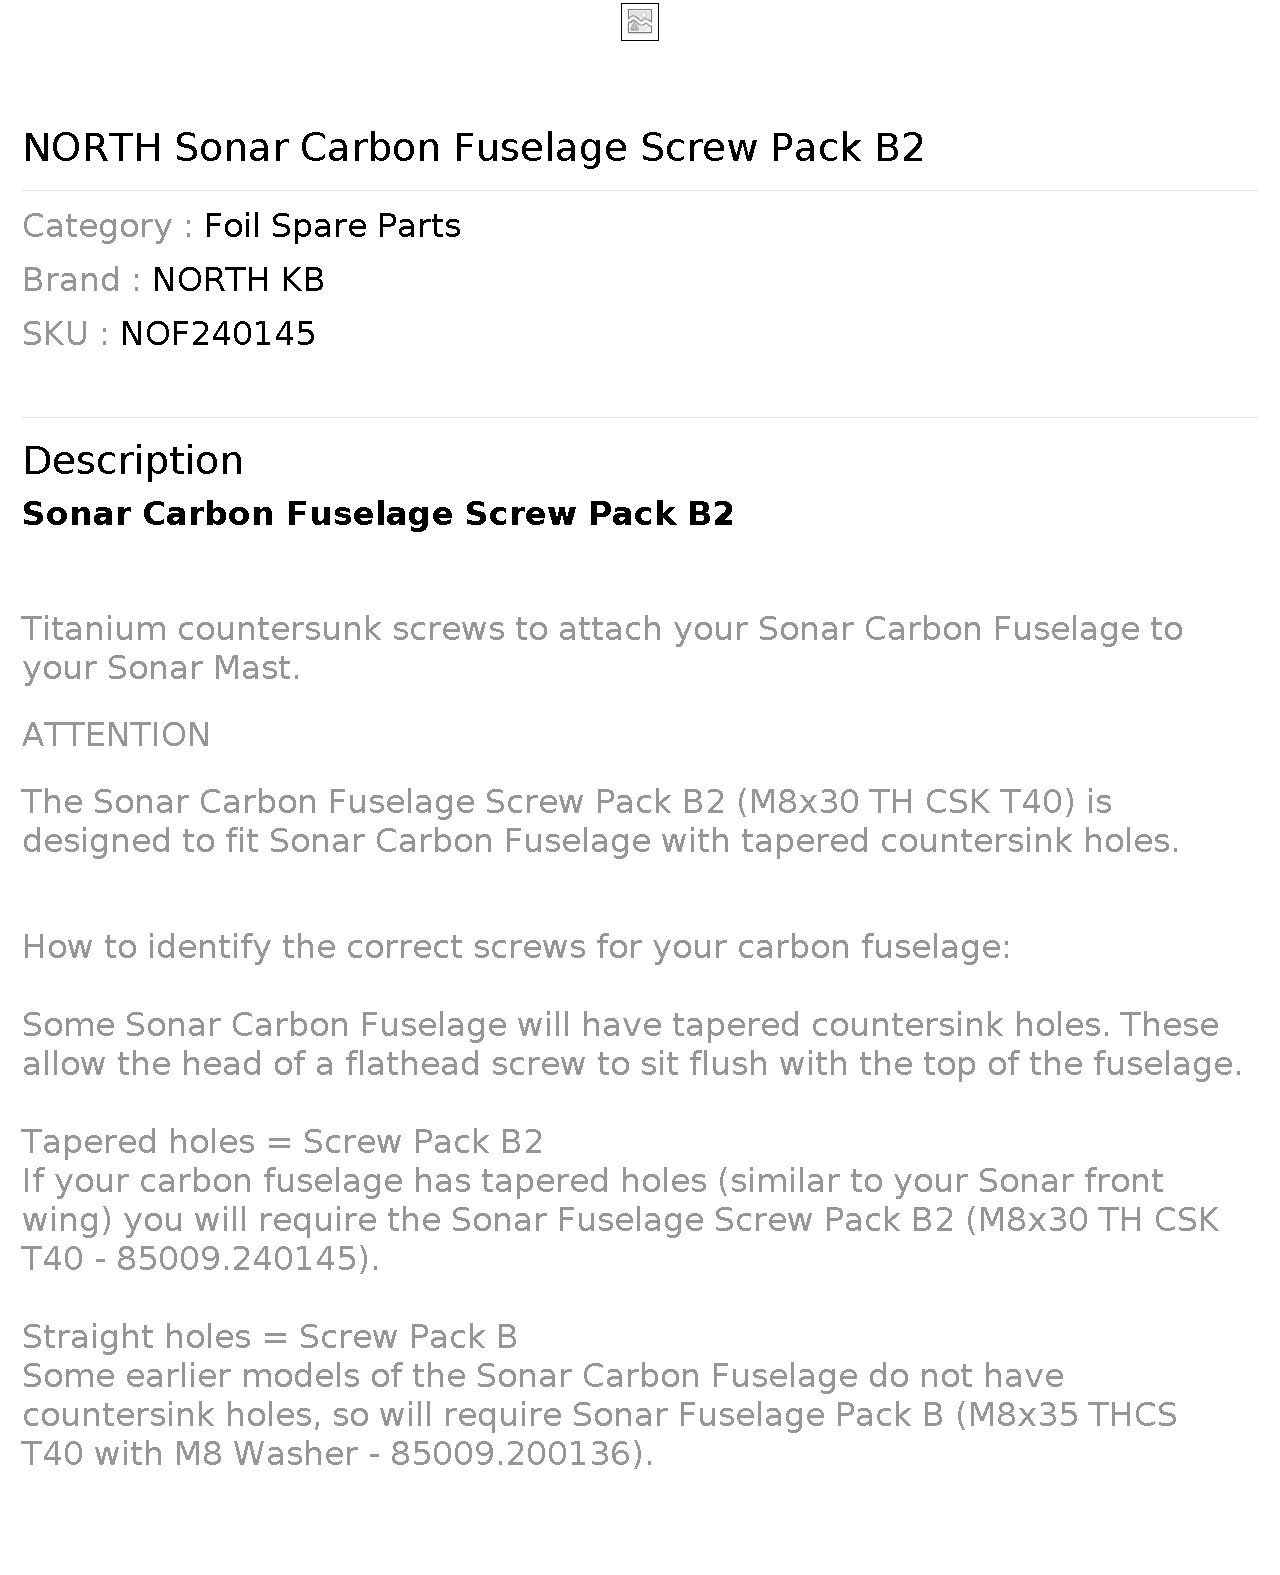1280x1575 pixels.
Task: Click the 'Tapered holes = Screw Pack B2' line
Action: (282, 1142)
